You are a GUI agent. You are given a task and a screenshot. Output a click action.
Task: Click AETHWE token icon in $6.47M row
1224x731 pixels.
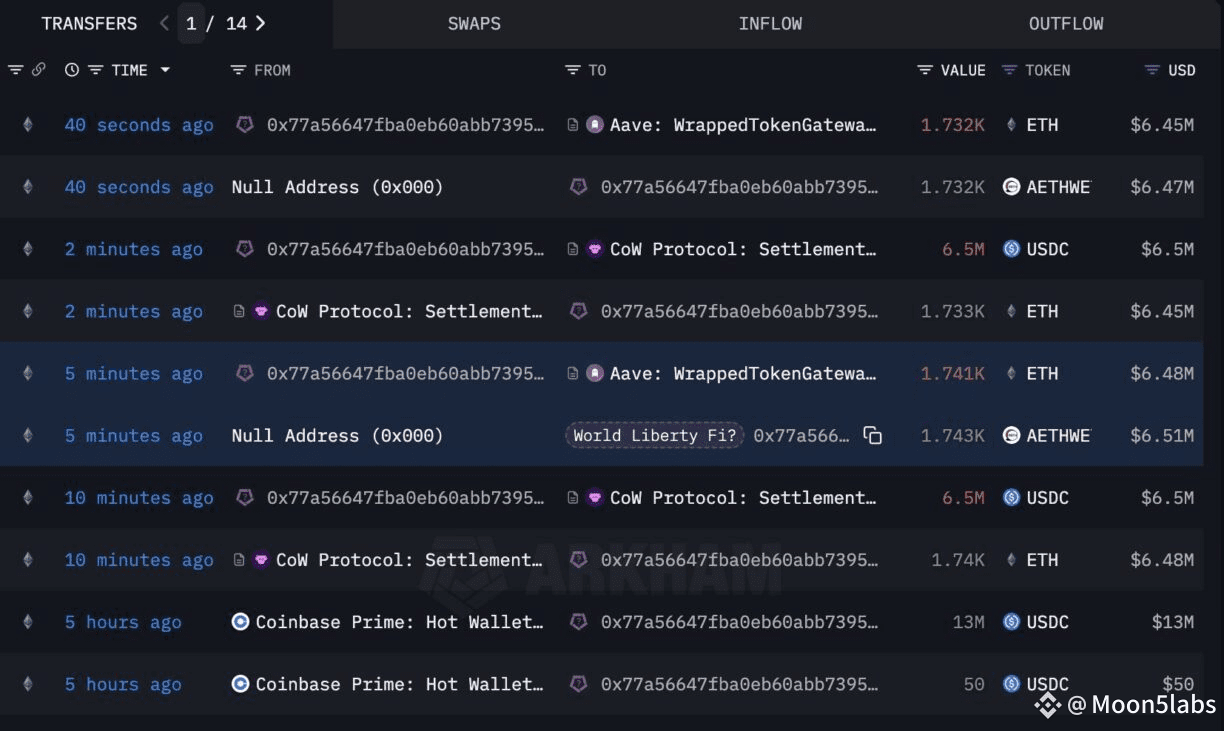pyautogui.click(x=1011, y=187)
